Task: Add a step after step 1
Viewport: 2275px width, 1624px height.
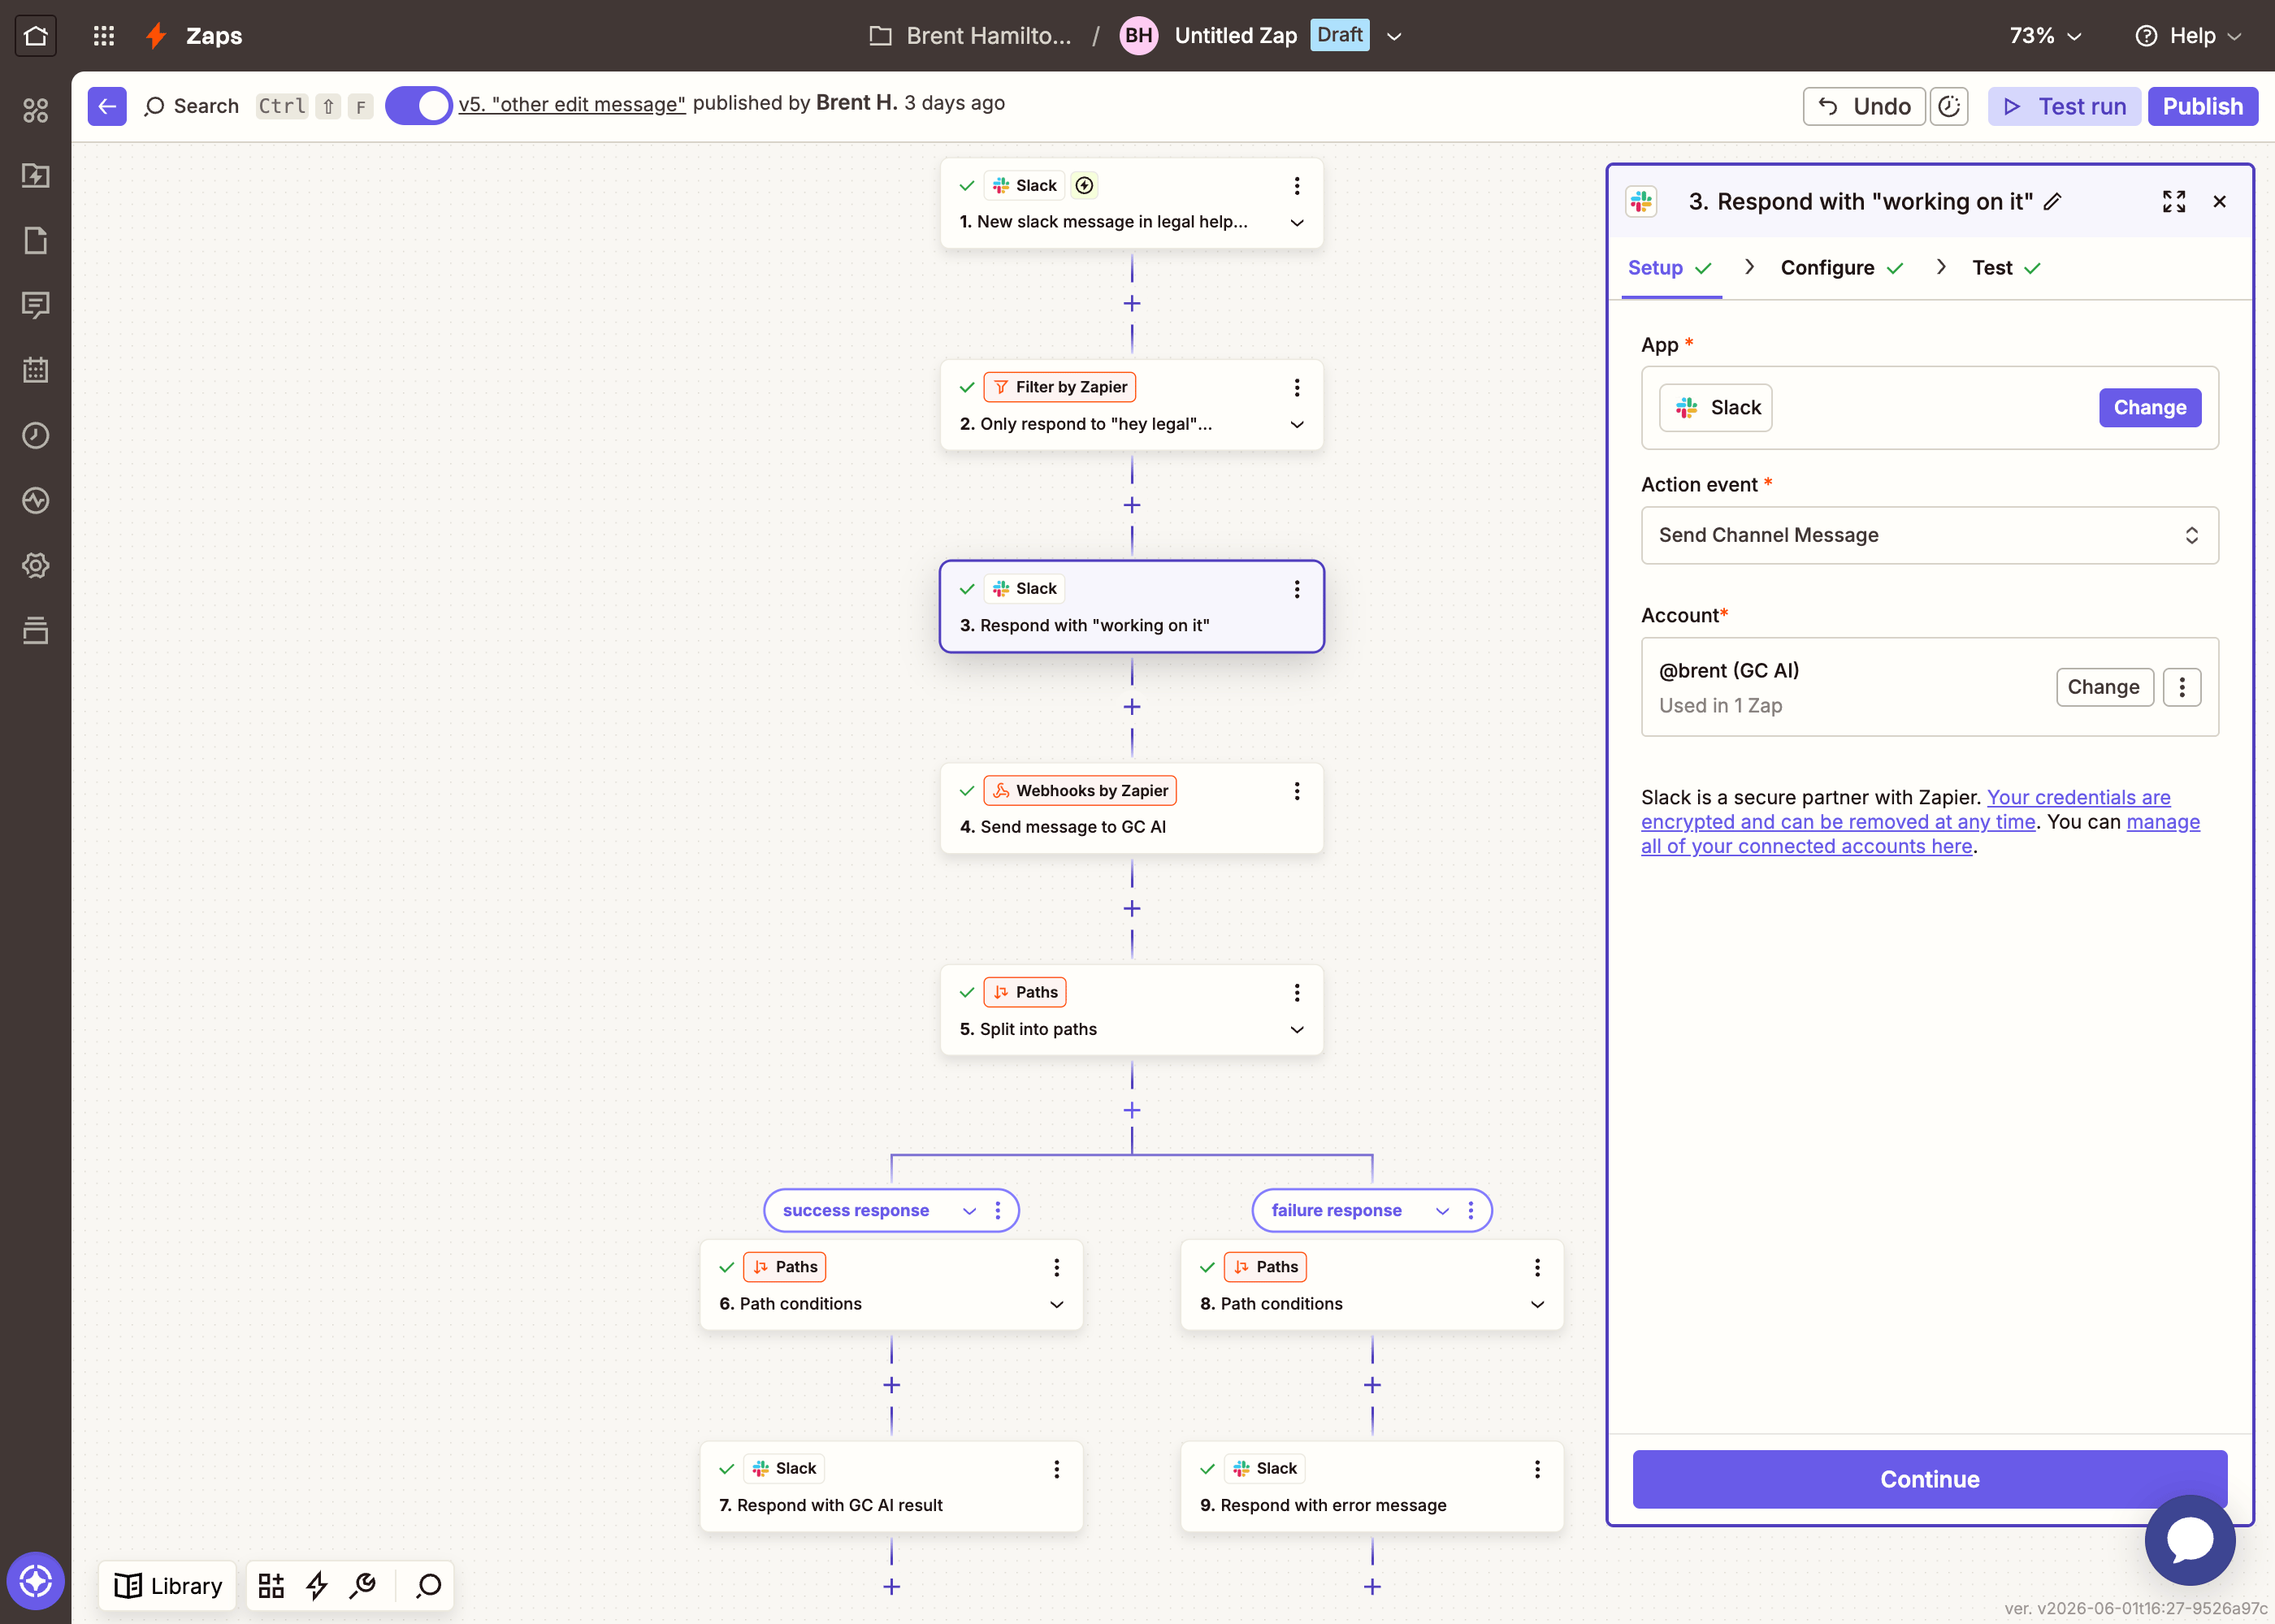Action: 1132,303
